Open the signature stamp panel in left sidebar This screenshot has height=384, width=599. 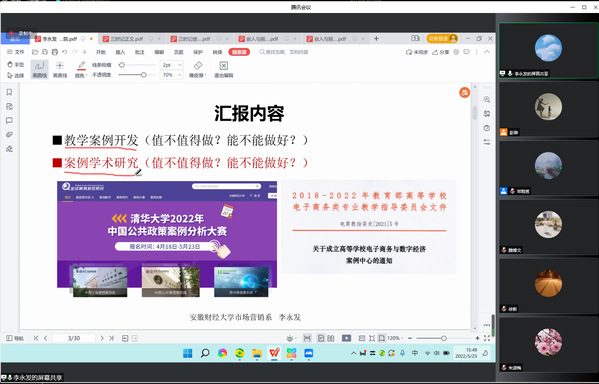click(10, 149)
